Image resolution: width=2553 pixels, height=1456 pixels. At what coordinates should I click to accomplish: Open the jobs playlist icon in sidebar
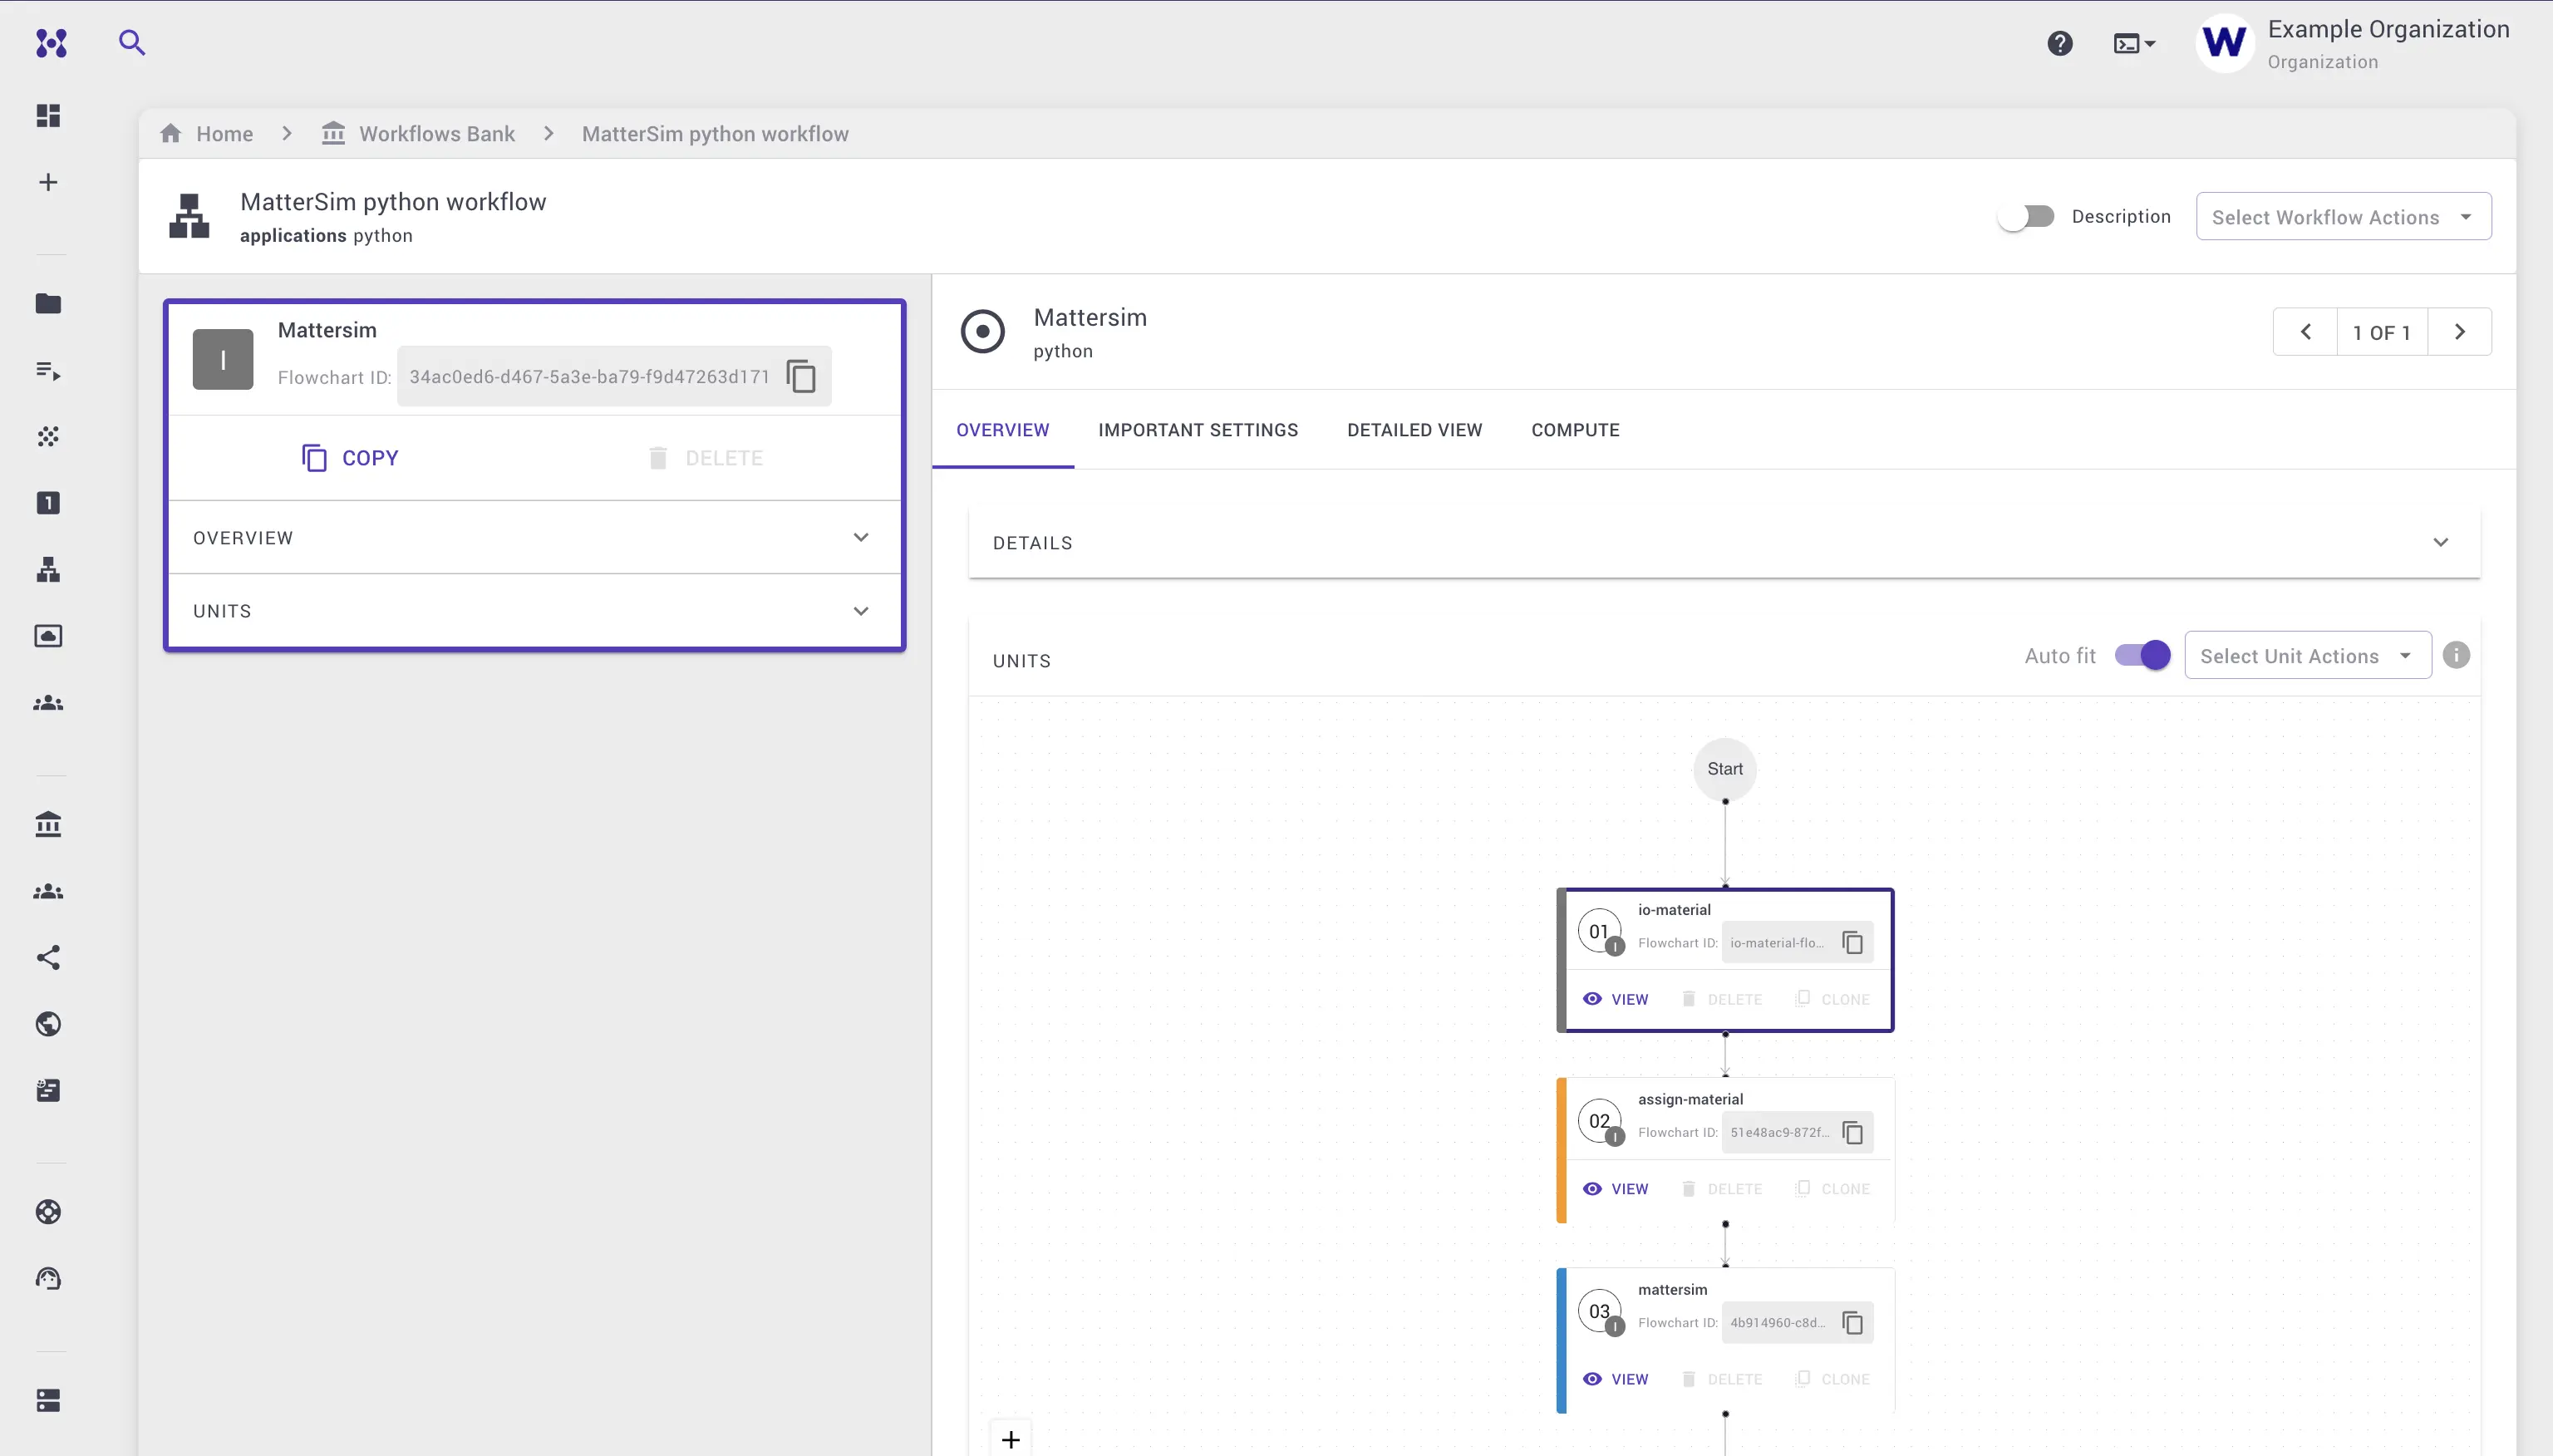pyautogui.click(x=48, y=371)
